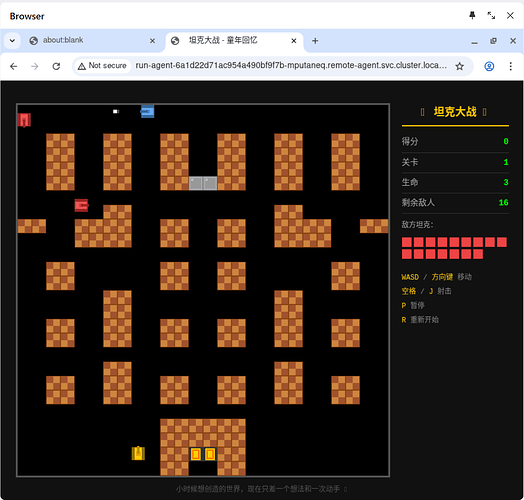Close the about:blank tab
Viewport: 524px width, 500px height.
pos(152,41)
